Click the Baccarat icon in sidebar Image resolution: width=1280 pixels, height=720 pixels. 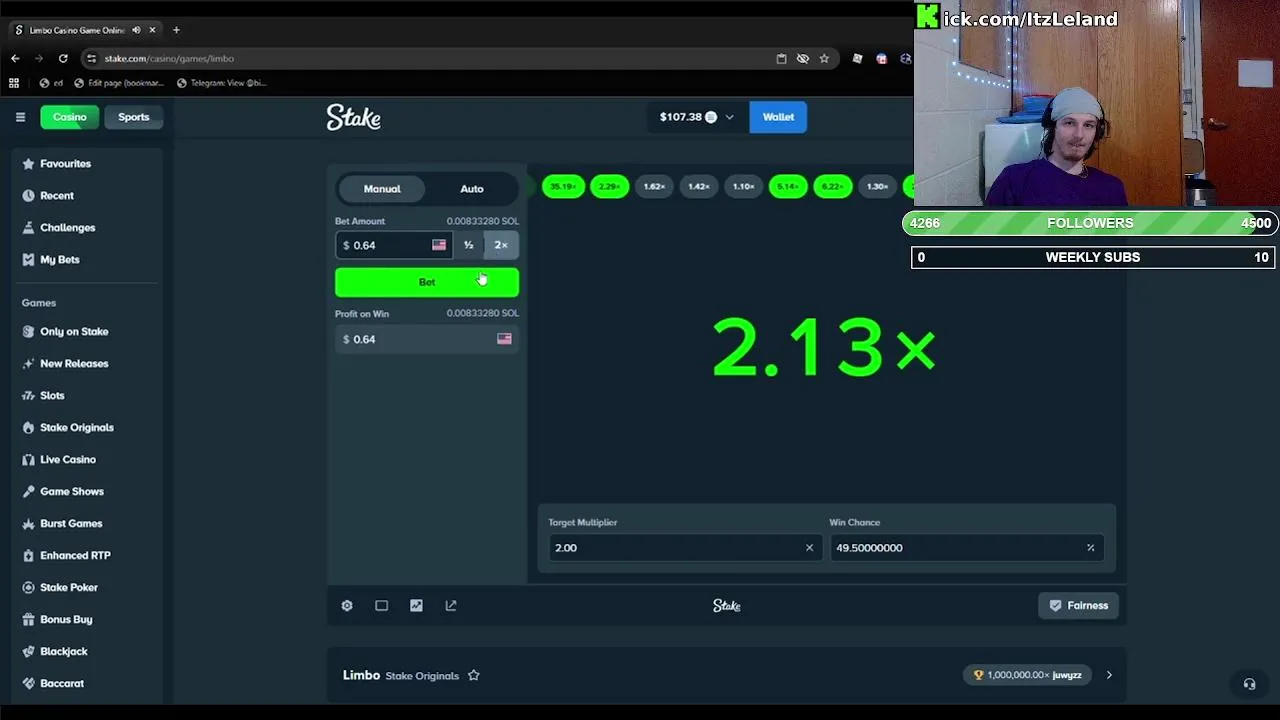pos(28,683)
